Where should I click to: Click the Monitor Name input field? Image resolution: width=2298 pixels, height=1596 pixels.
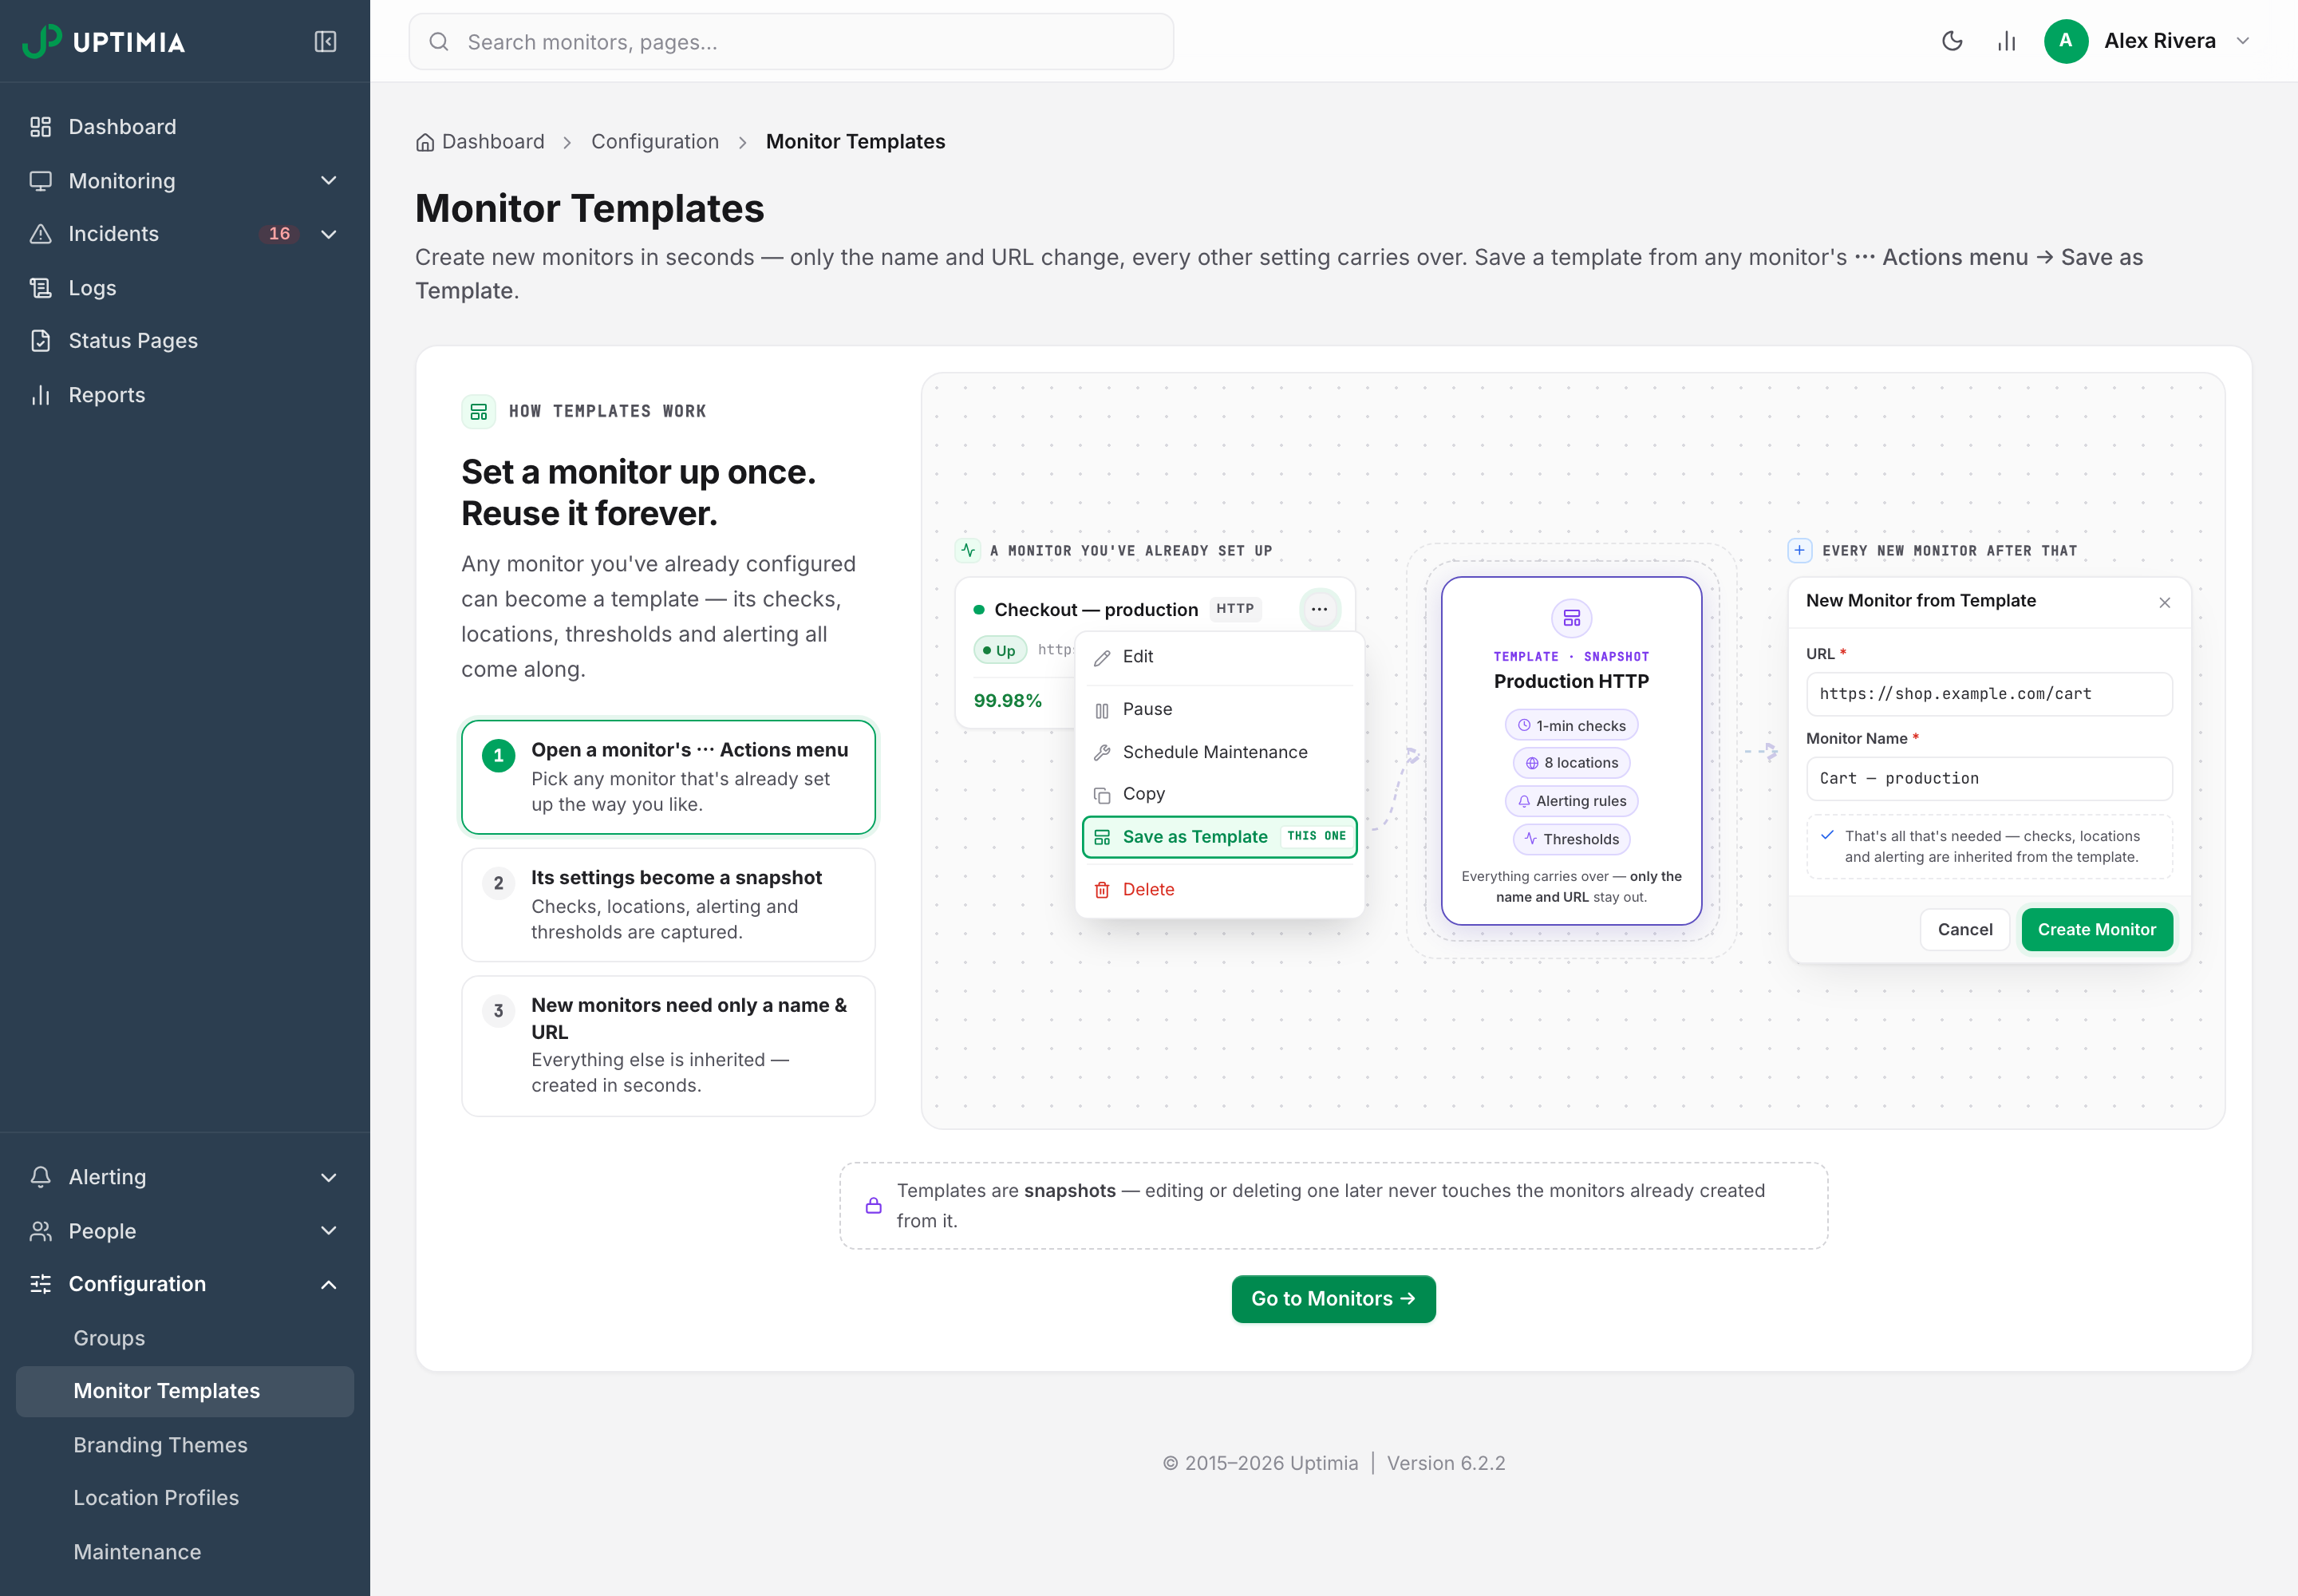pos(1988,778)
